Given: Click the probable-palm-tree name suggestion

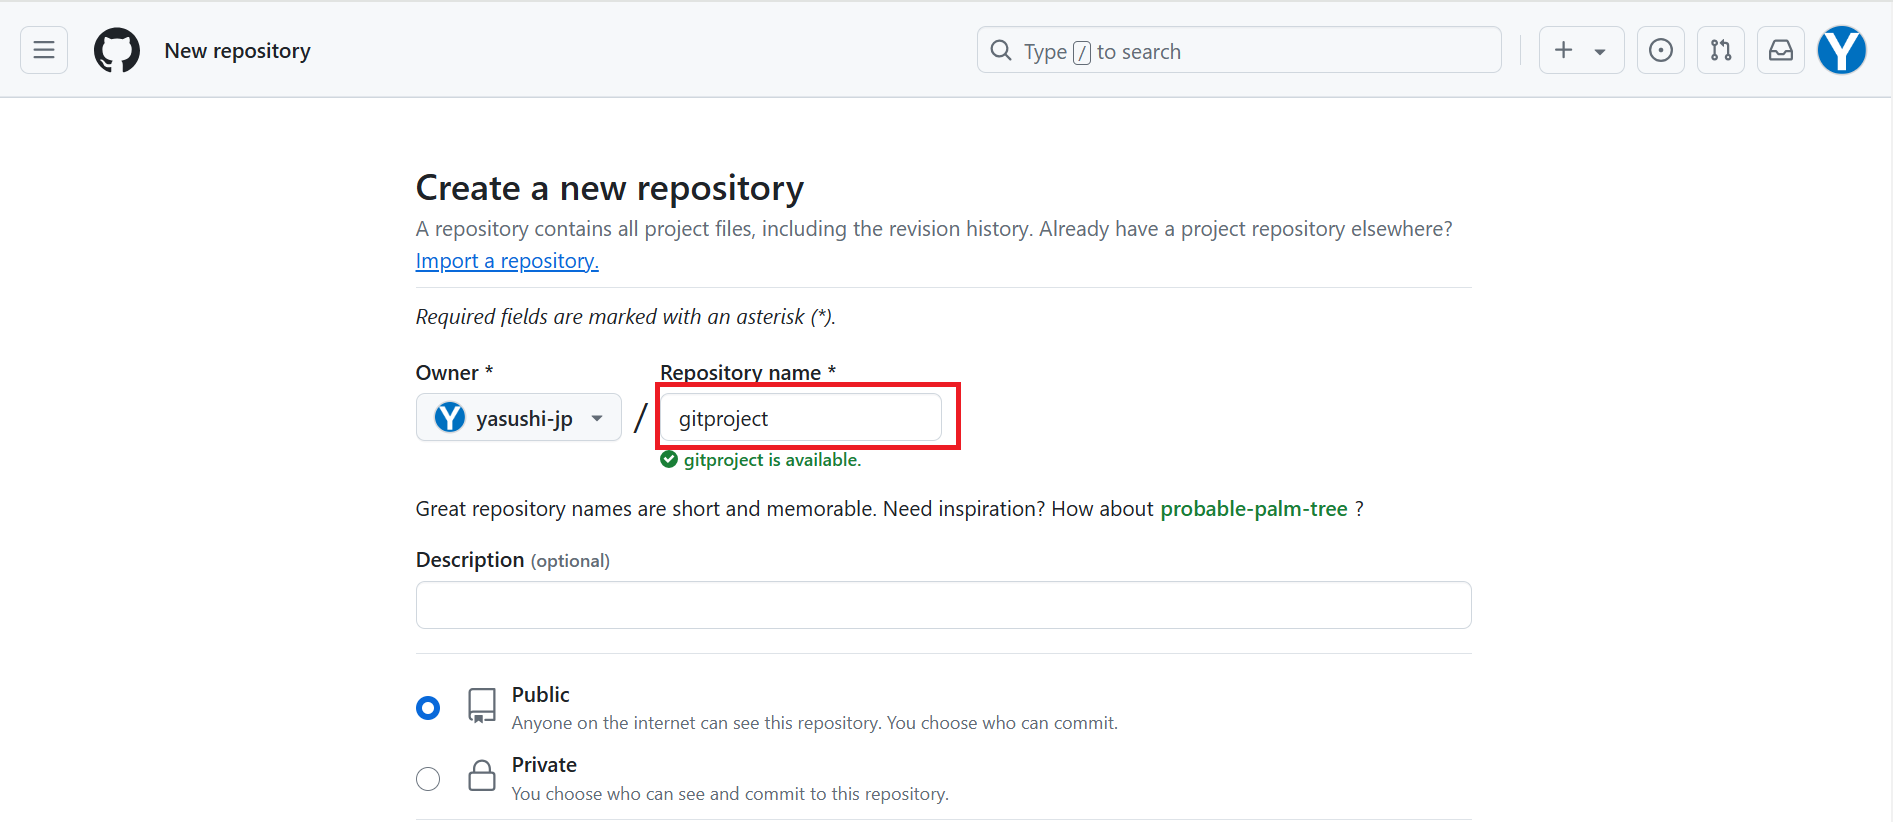Looking at the screenshot, I should [x=1253, y=508].
